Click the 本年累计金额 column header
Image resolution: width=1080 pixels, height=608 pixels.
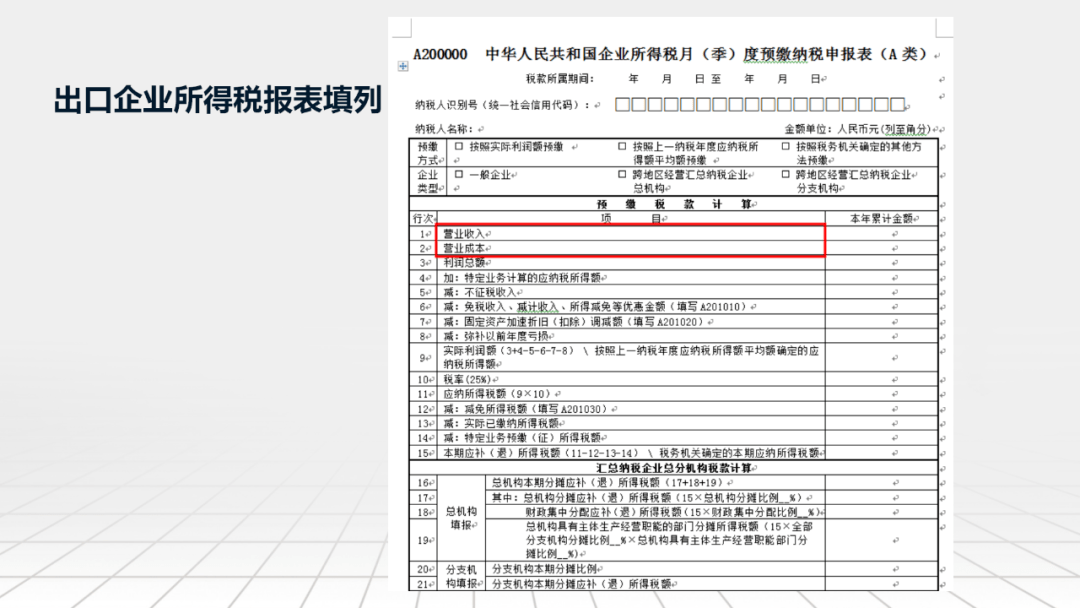point(882,218)
